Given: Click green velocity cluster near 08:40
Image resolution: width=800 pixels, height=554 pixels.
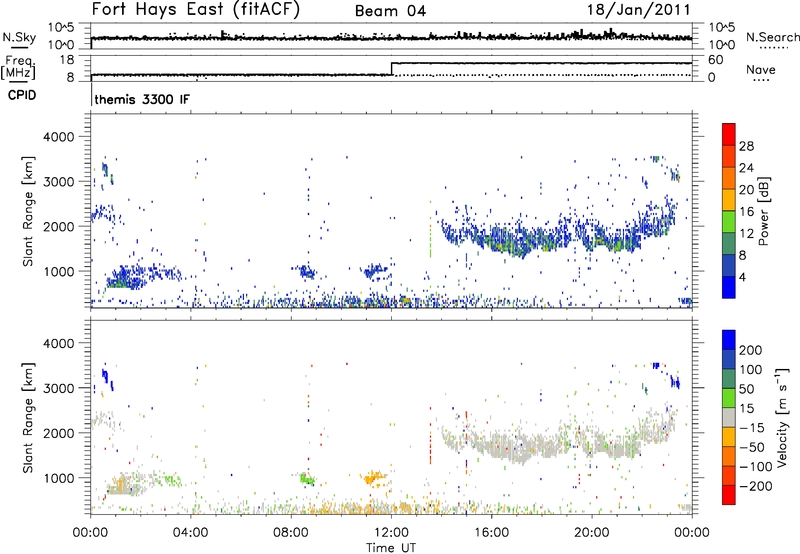Looking at the screenshot, I should (x=307, y=479).
